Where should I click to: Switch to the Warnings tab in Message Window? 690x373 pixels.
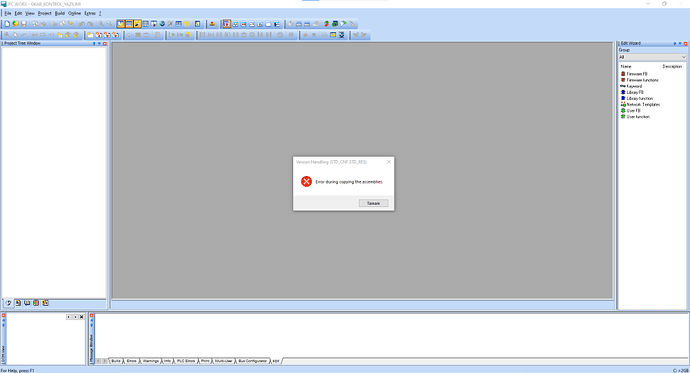click(x=150, y=361)
